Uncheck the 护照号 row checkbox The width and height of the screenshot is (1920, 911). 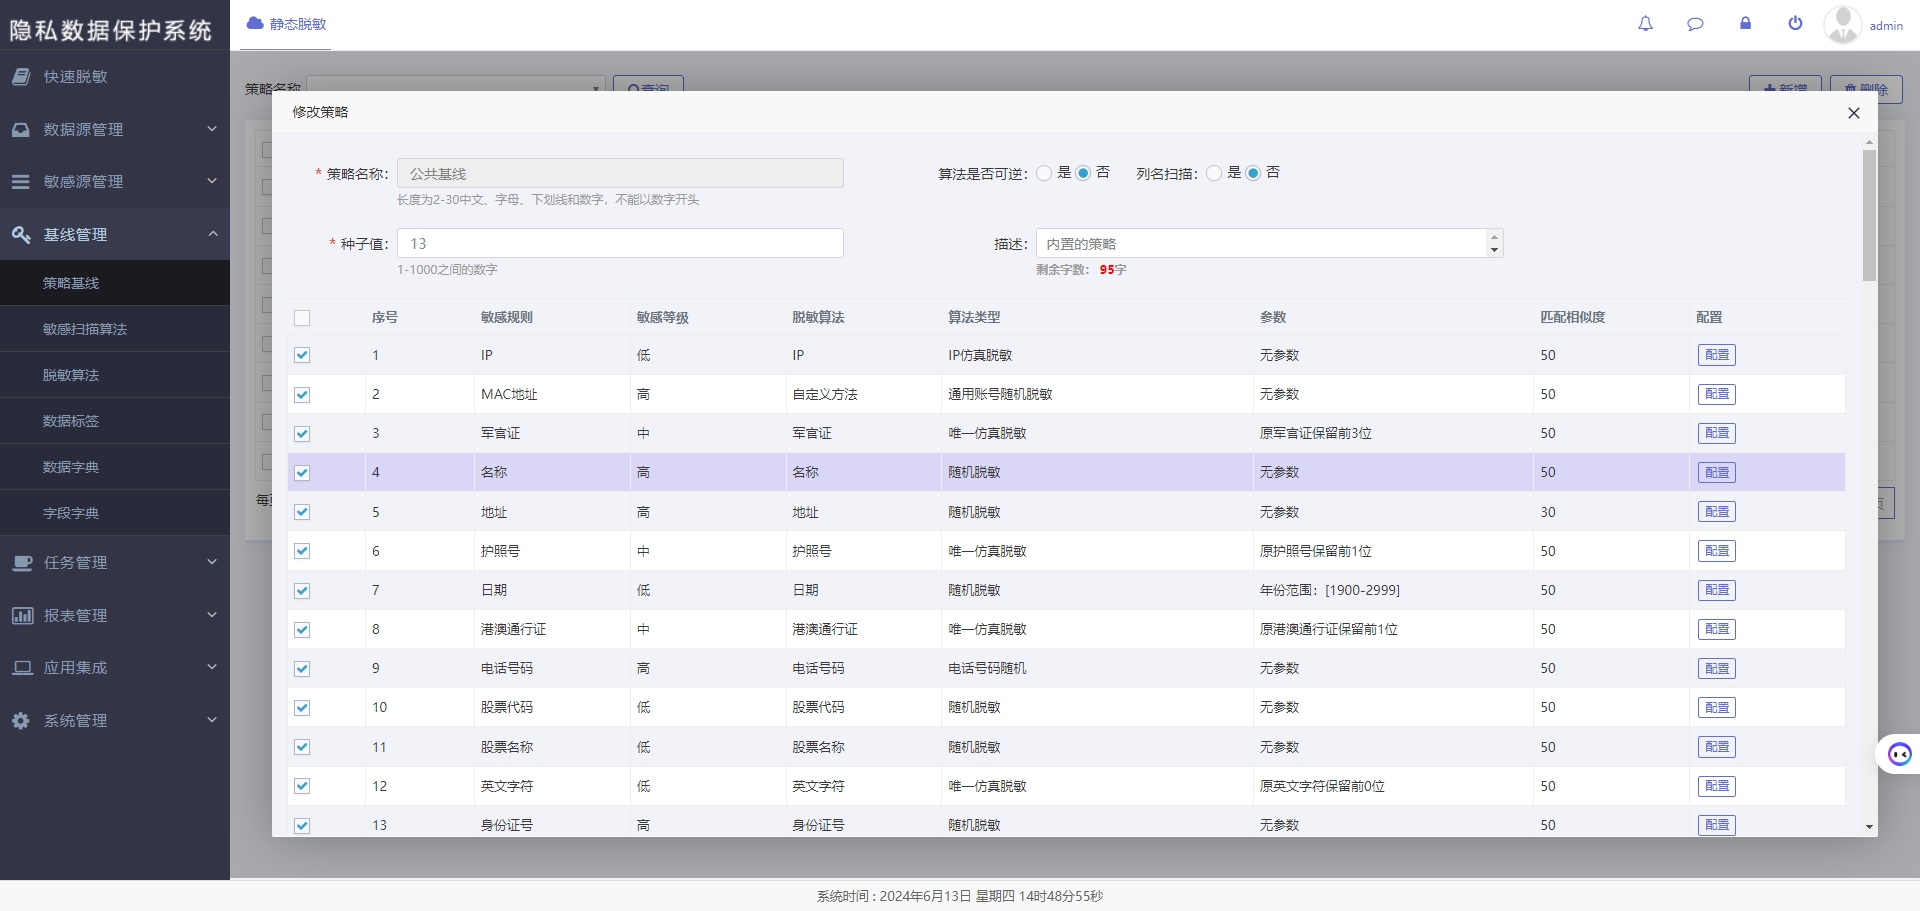(x=302, y=551)
